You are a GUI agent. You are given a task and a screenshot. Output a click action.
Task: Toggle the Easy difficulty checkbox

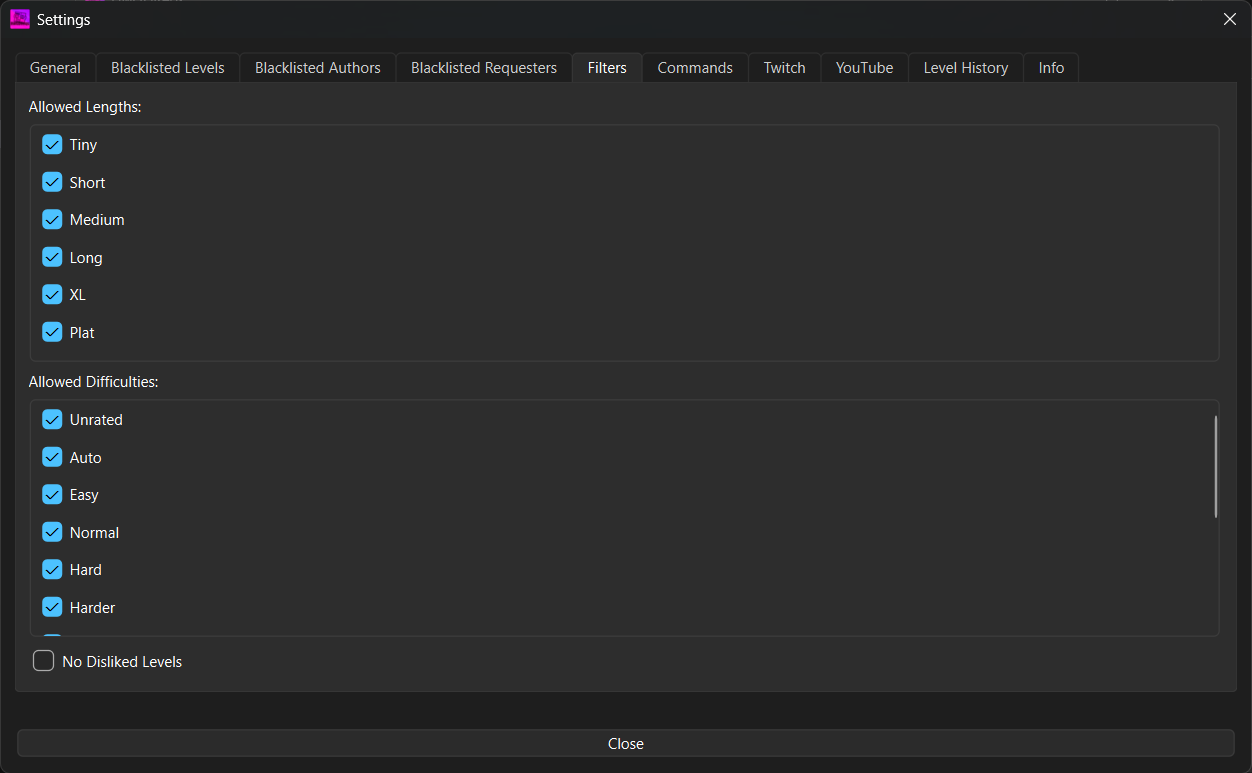pyautogui.click(x=52, y=495)
